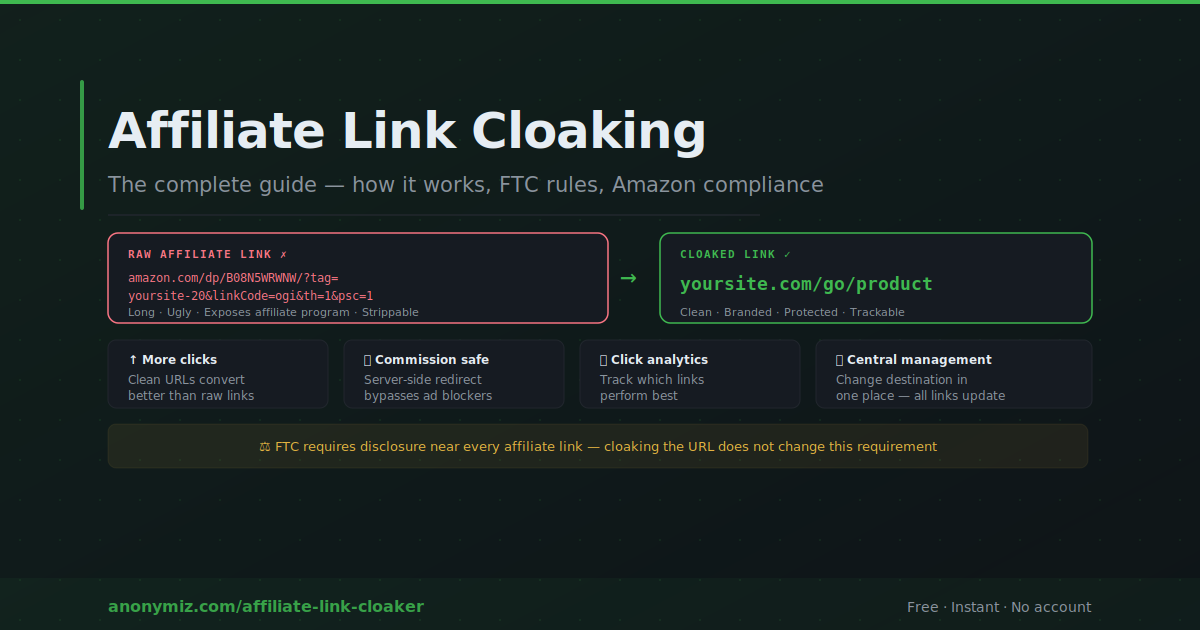Click 'Track which links perform best' text
The height and width of the screenshot is (630, 1200).
point(652,388)
